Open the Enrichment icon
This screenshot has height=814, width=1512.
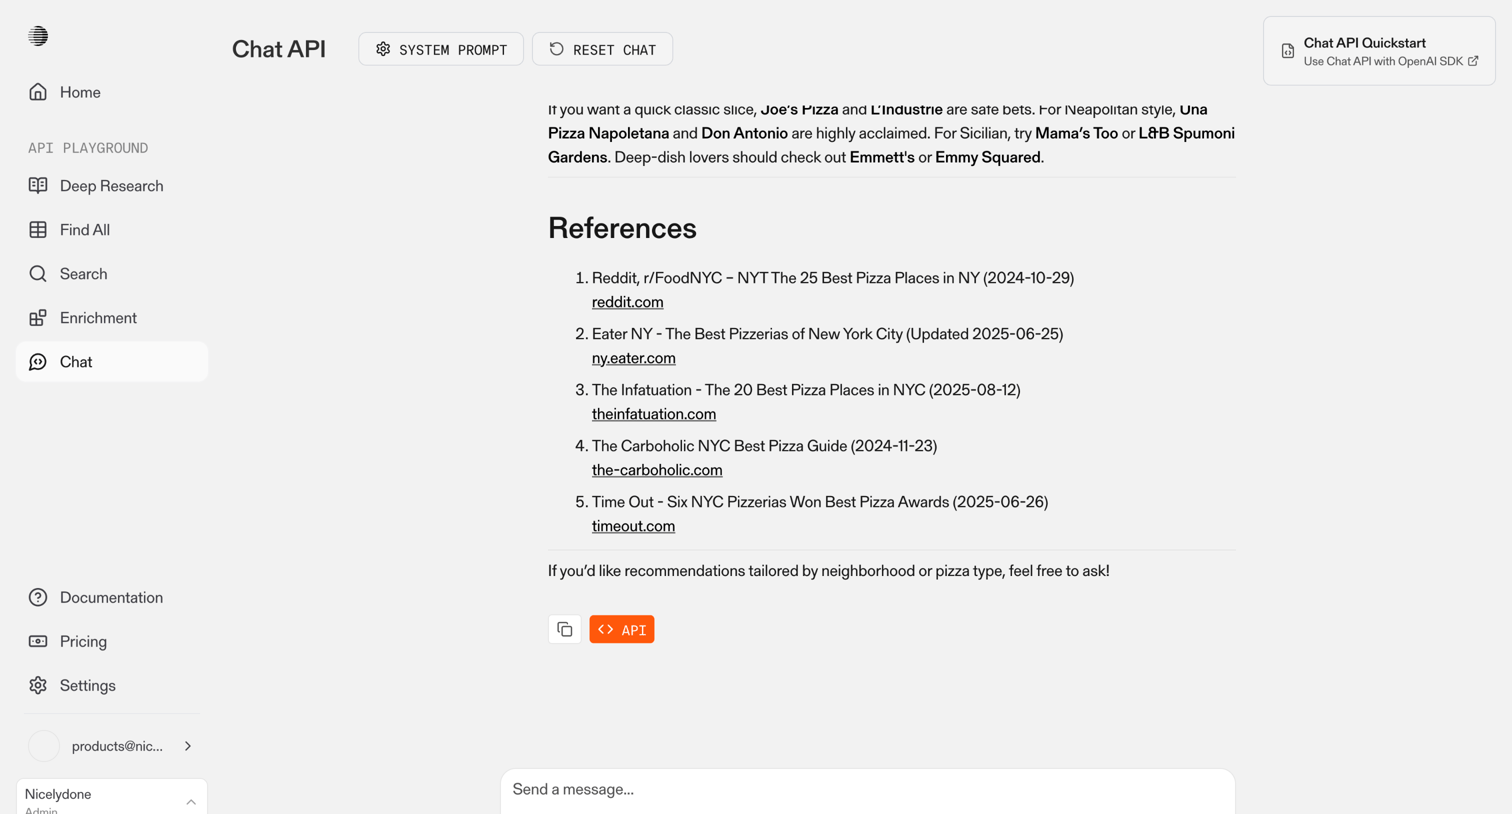pyautogui.click(x=38, y=318)
